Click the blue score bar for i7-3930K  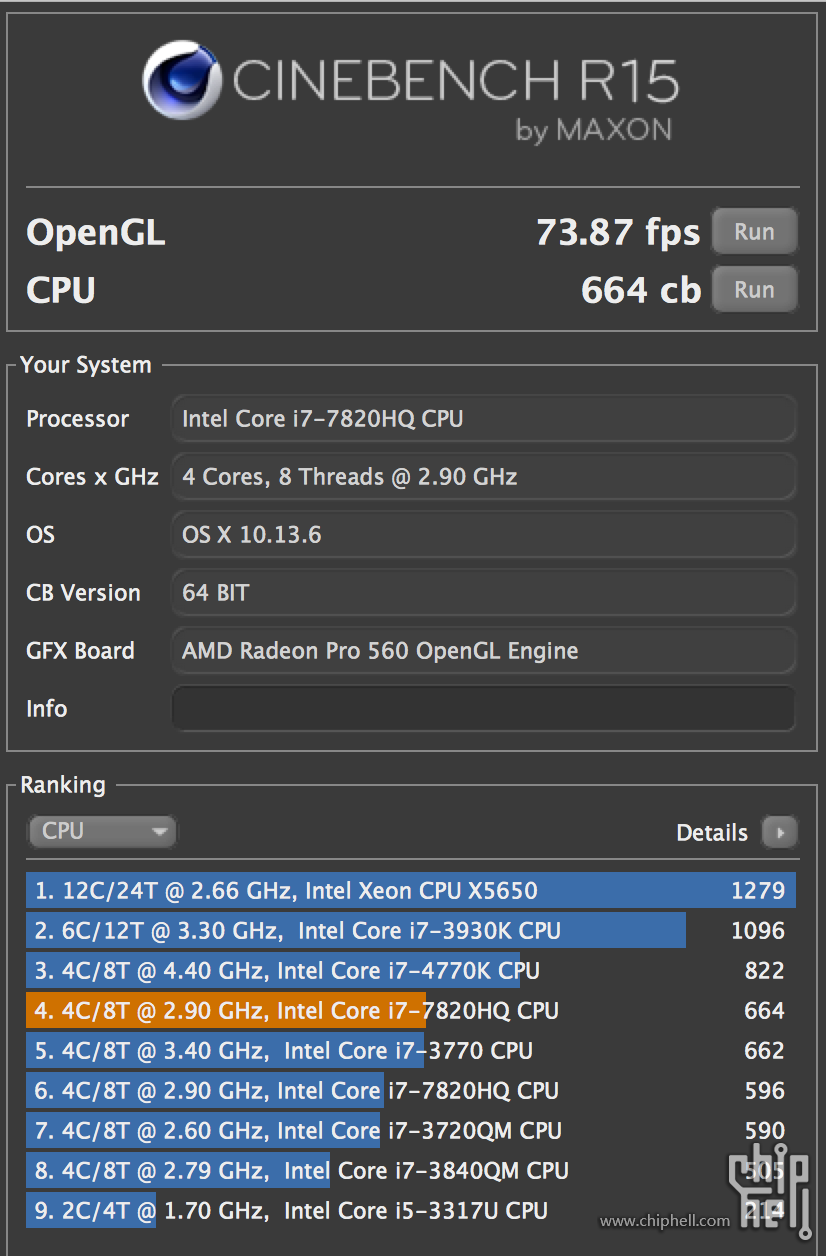[x=350, y=931]
